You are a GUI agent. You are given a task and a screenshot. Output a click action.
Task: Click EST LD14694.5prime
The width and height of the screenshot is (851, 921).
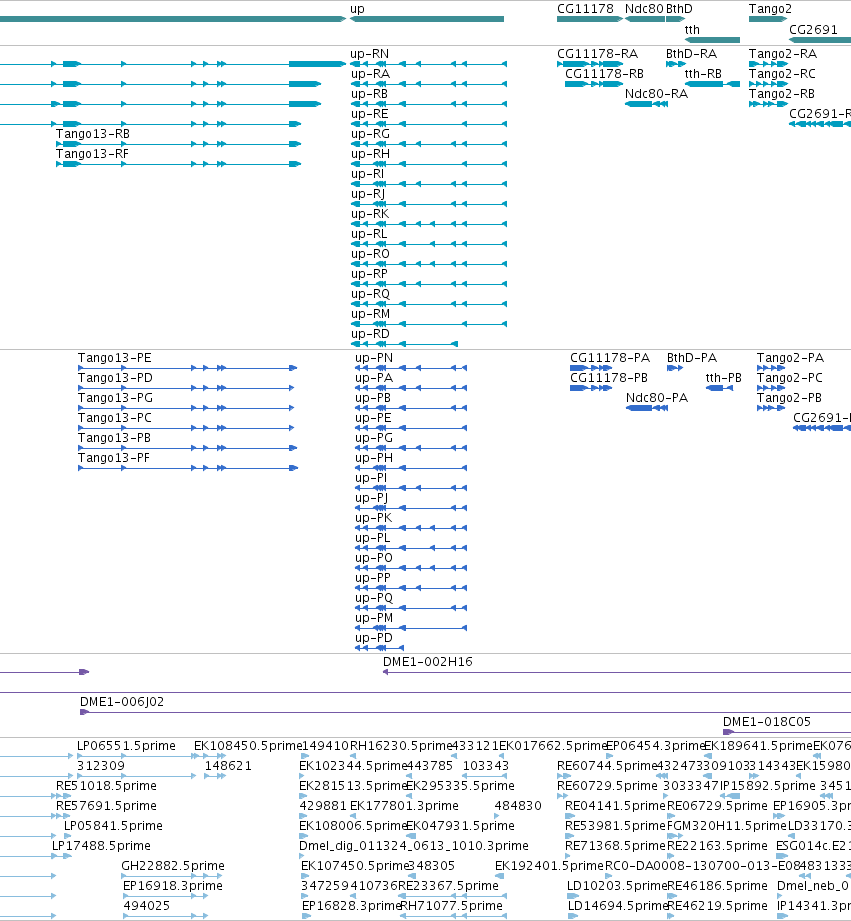618,906
